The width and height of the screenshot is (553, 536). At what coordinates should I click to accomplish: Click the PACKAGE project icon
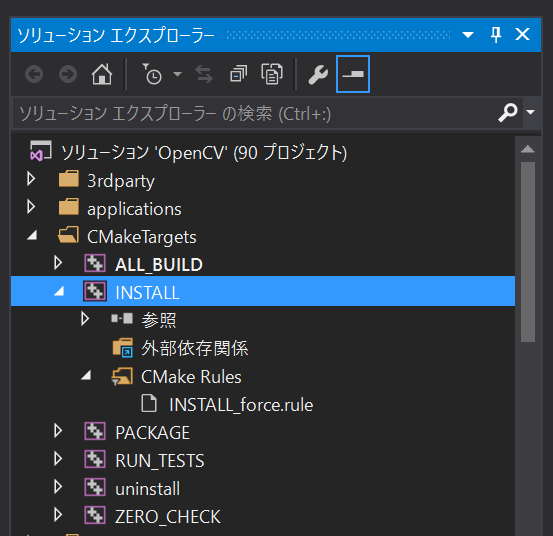95,431
